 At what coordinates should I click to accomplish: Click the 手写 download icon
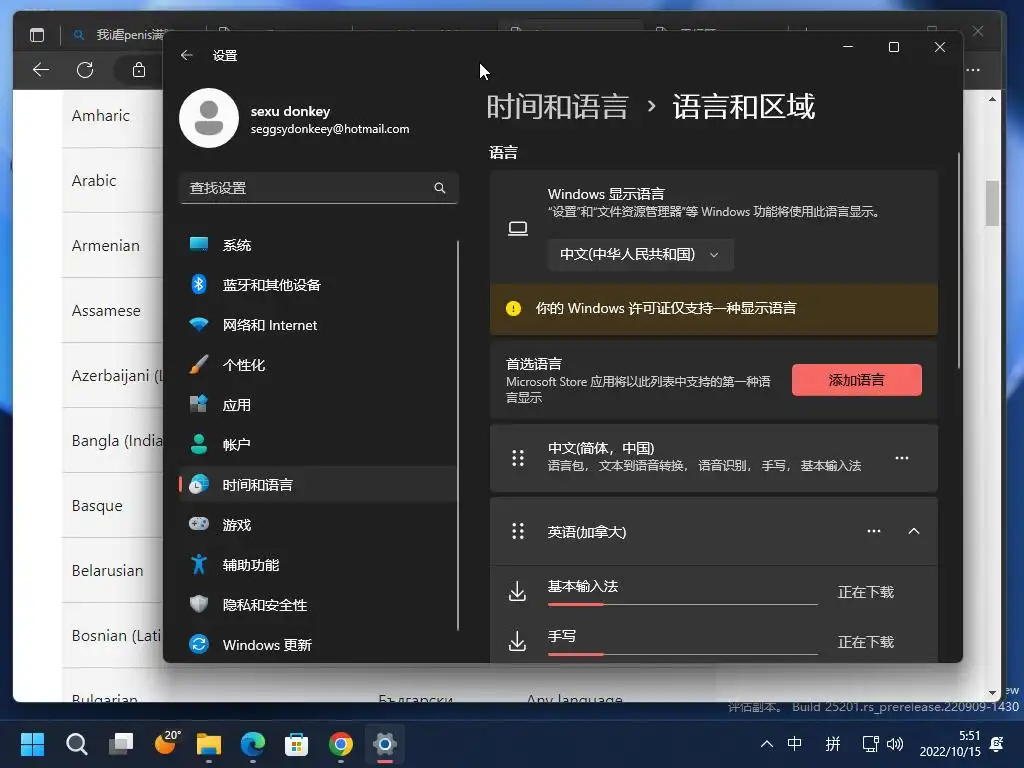coord(517,641)
